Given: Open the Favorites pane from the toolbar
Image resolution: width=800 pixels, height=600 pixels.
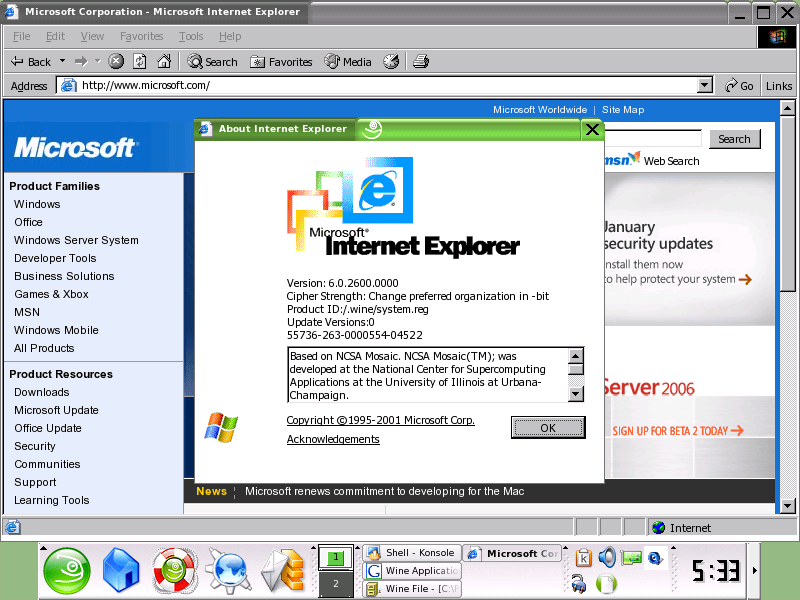Looking at the screenshot, I should point(281,62).
